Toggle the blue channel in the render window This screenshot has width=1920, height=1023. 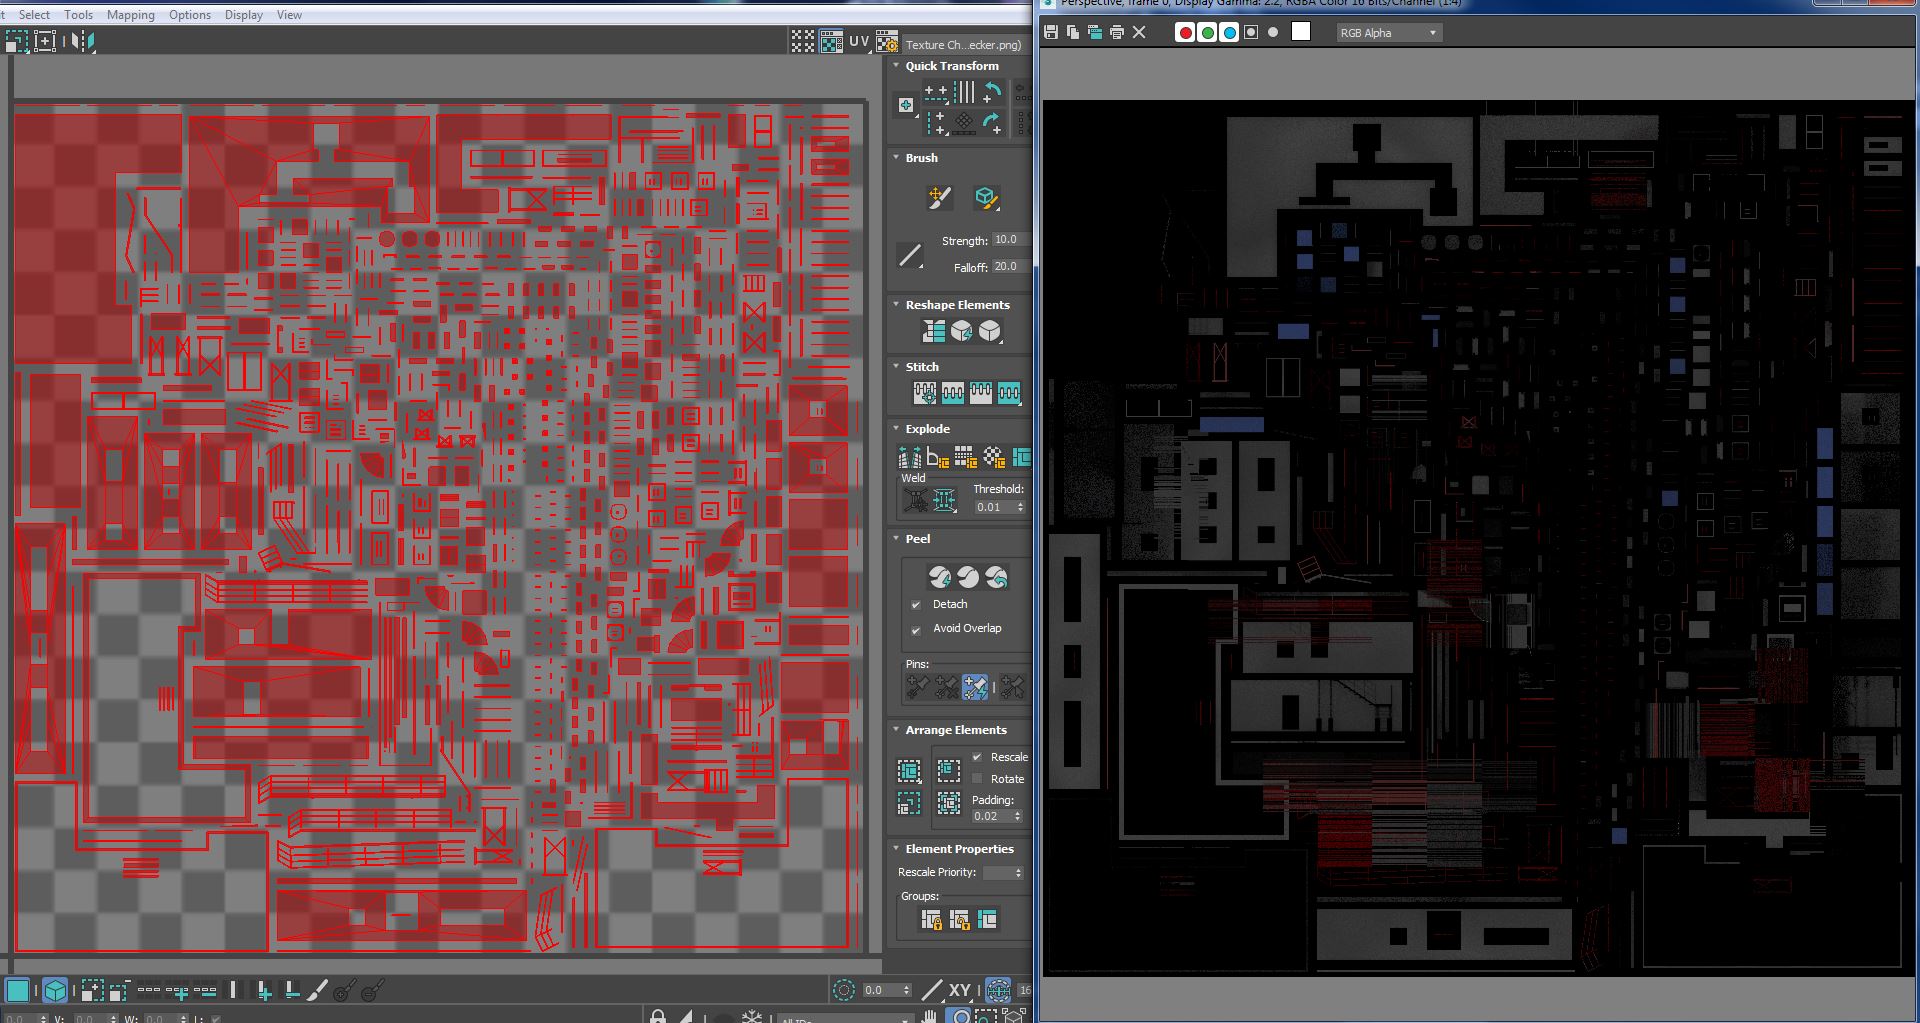1229,32
